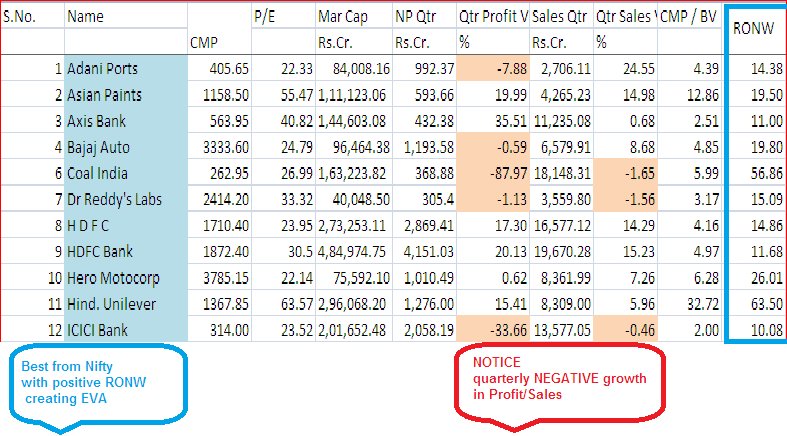Click the 'P/E' column header
Viewport: 787px width, 436px height.
283,16
